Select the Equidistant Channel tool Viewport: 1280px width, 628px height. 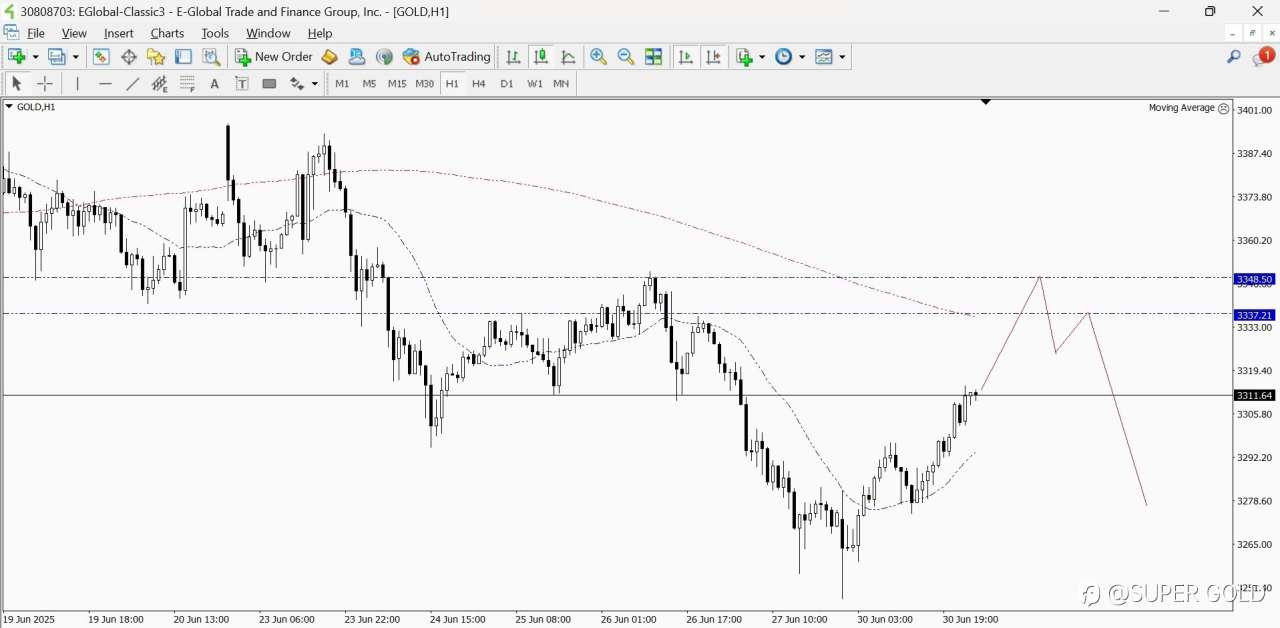[159, 84]
